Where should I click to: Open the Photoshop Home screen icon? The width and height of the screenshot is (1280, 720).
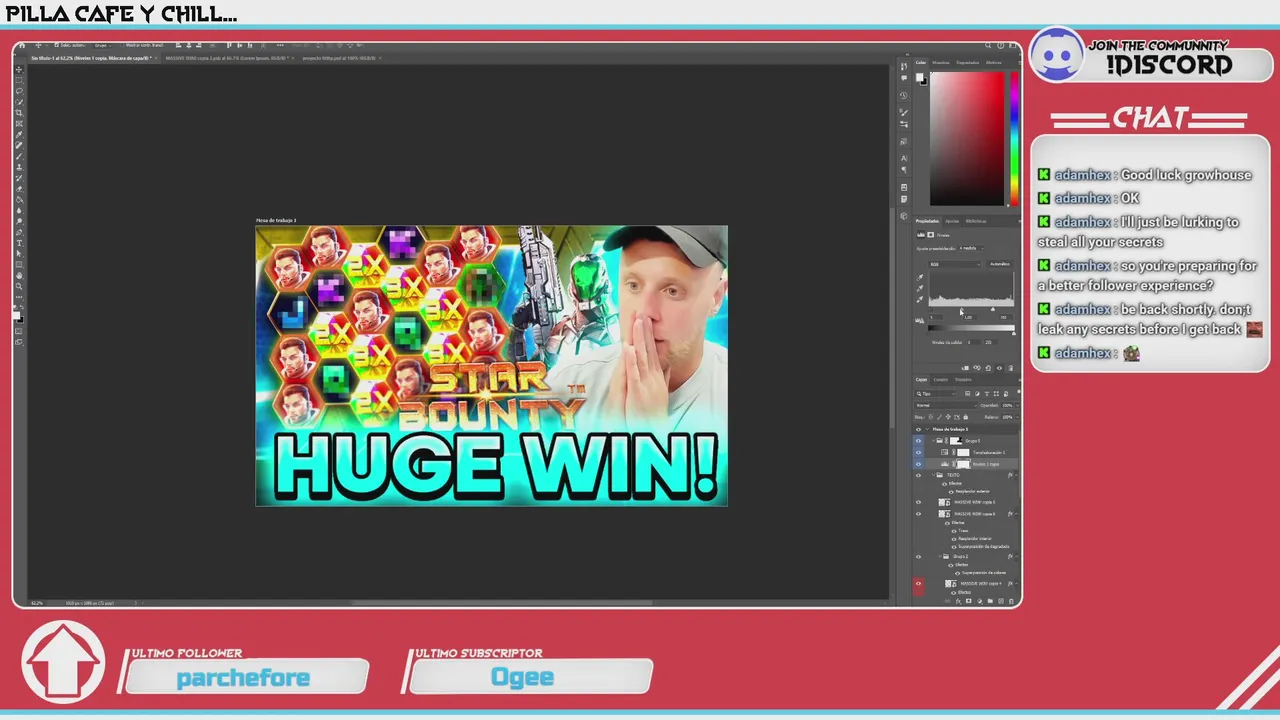21,45
